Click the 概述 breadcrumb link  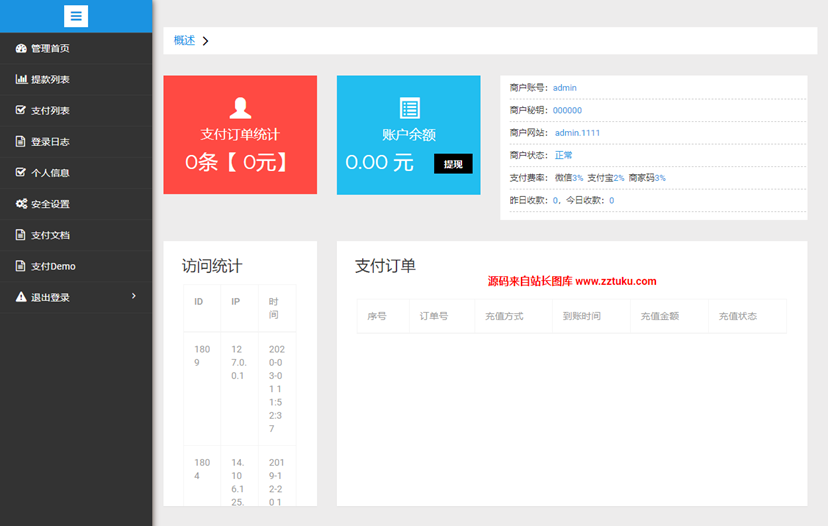coord(184,40)
